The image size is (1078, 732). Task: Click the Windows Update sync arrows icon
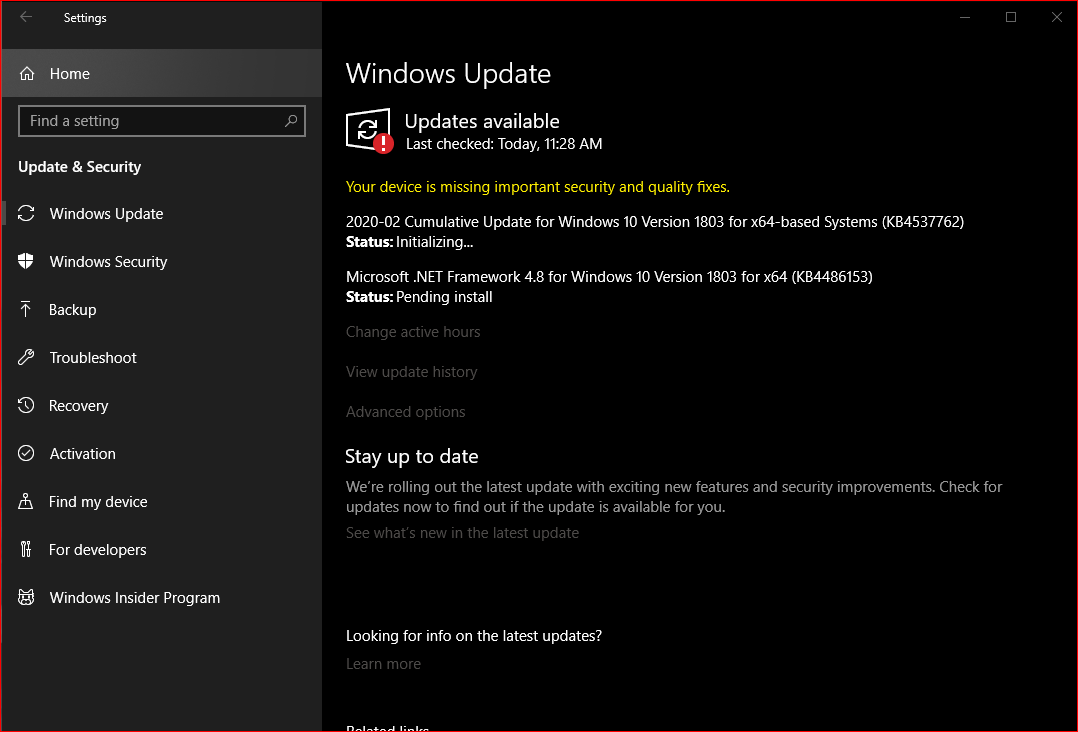coord(26,214)
